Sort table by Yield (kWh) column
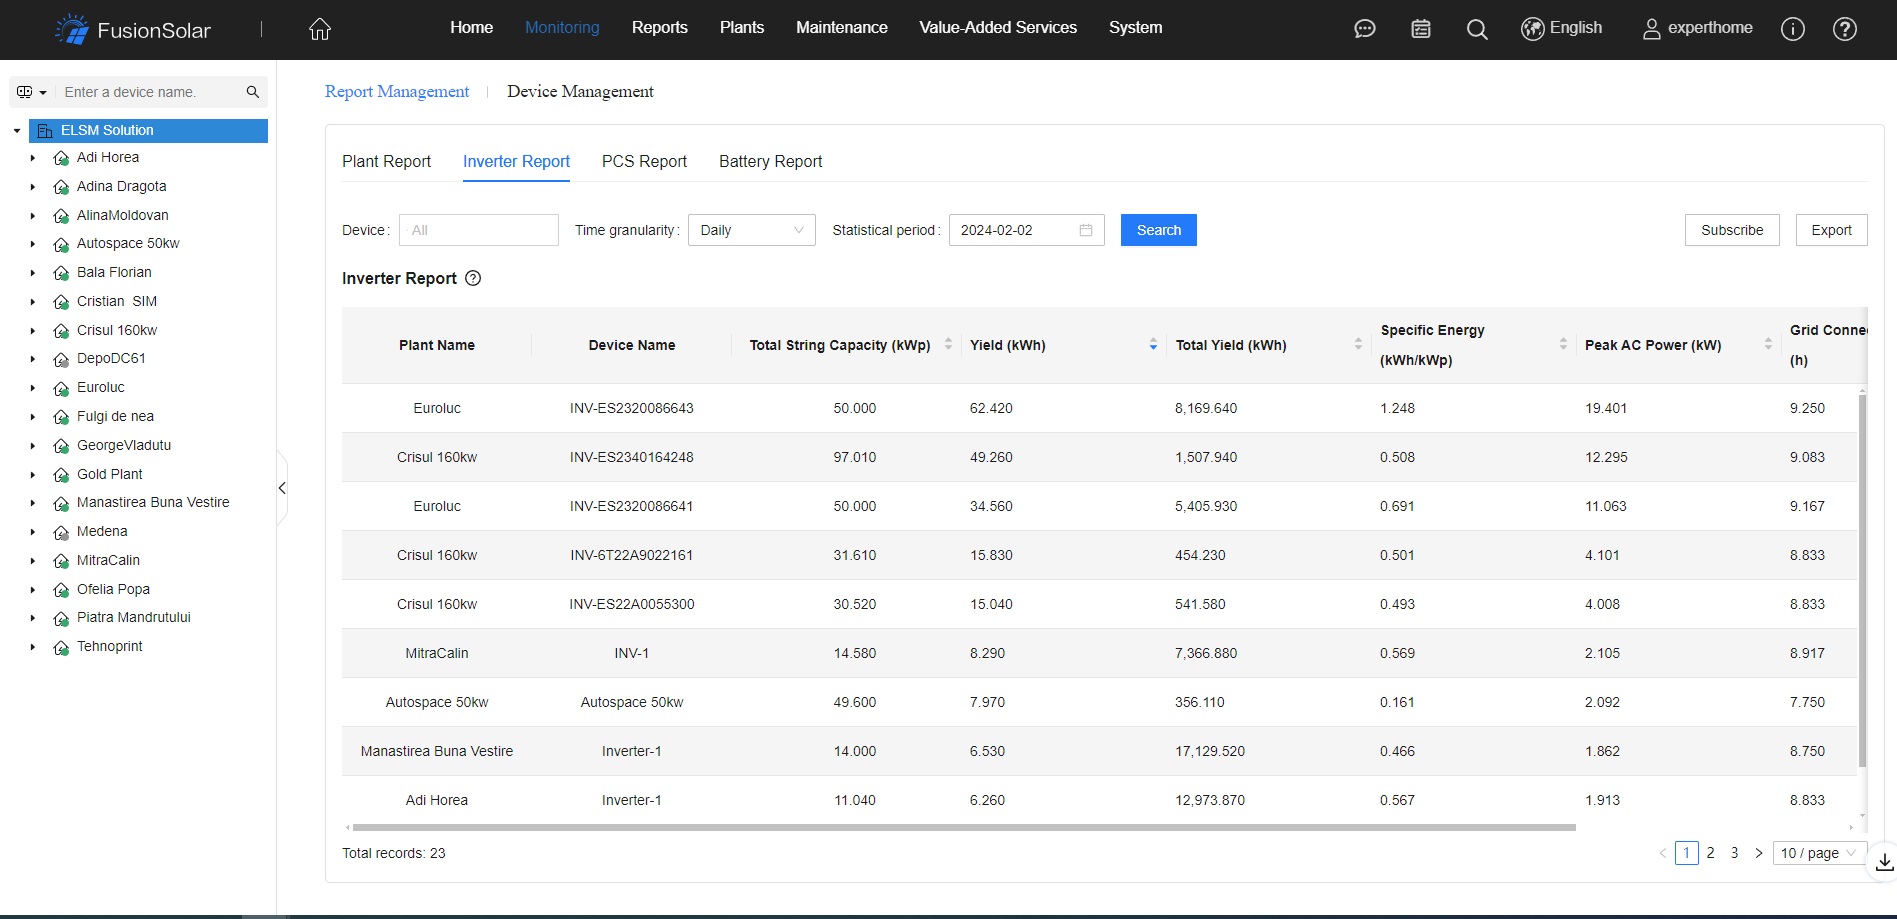This screenshot has width=1897, height=919. 1153,345
